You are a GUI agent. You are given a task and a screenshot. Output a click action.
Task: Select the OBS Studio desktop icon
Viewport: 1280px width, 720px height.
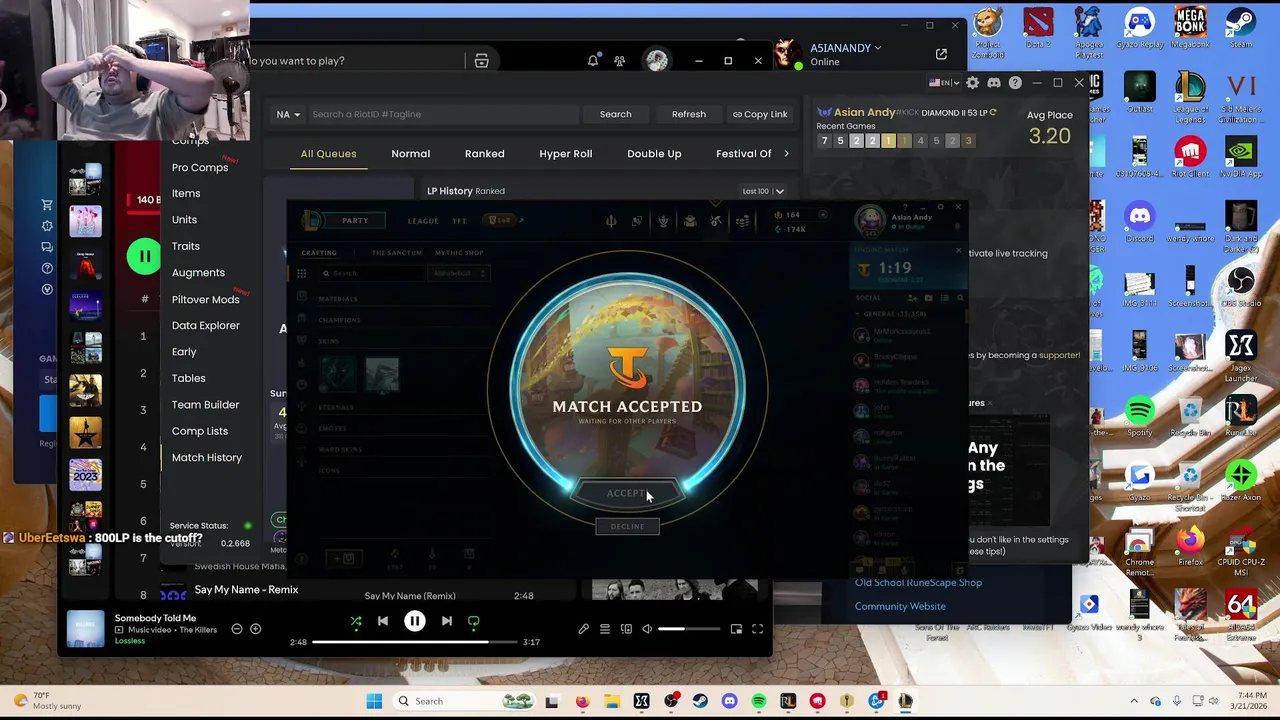click(x=1241, y=285)
